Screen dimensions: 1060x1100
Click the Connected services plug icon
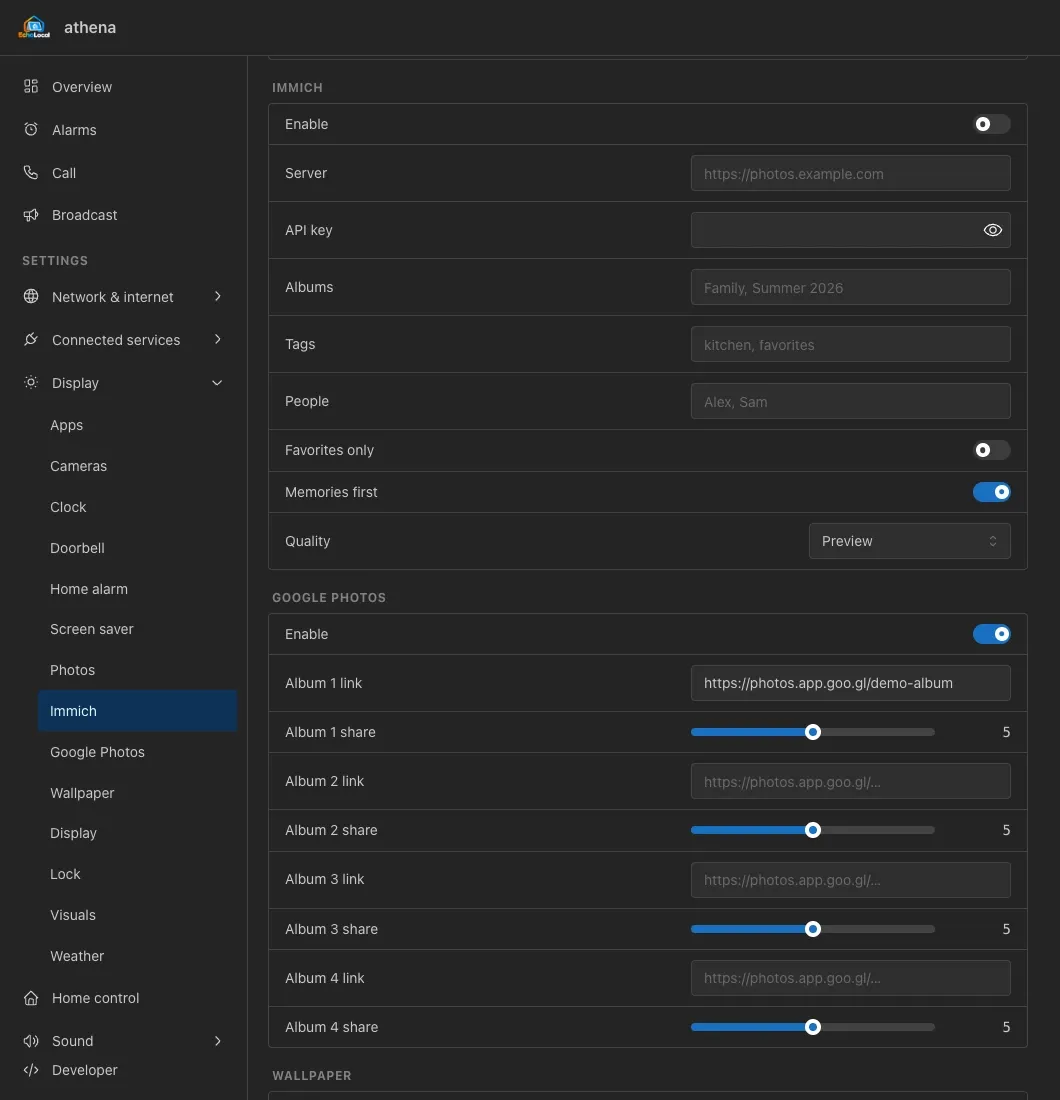pyautogui.click(x=31, y=340)
